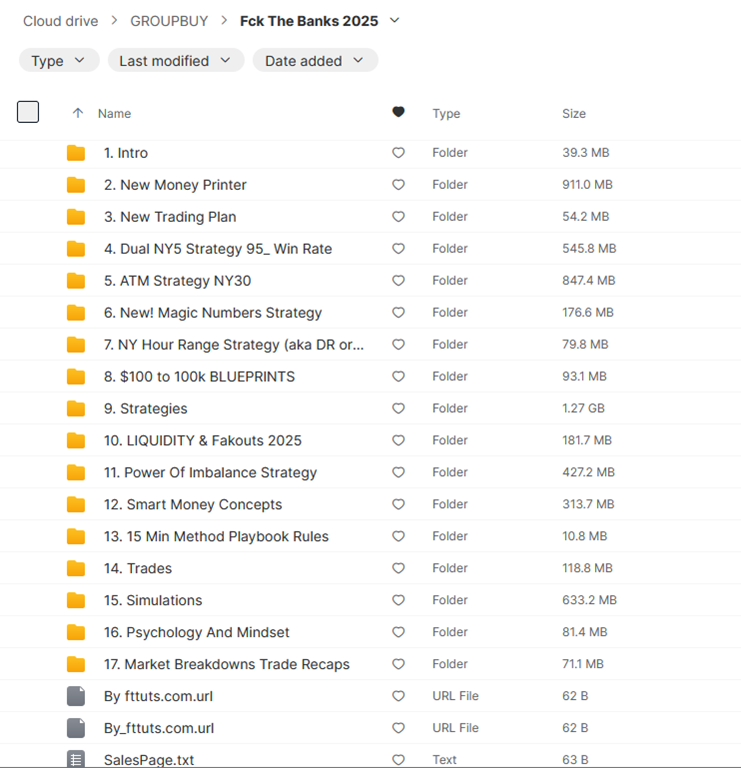The height and width of the screenshot is (768, 741).
Task: Open the Date added filter dropdown
Action: click(x=315, y=61)
